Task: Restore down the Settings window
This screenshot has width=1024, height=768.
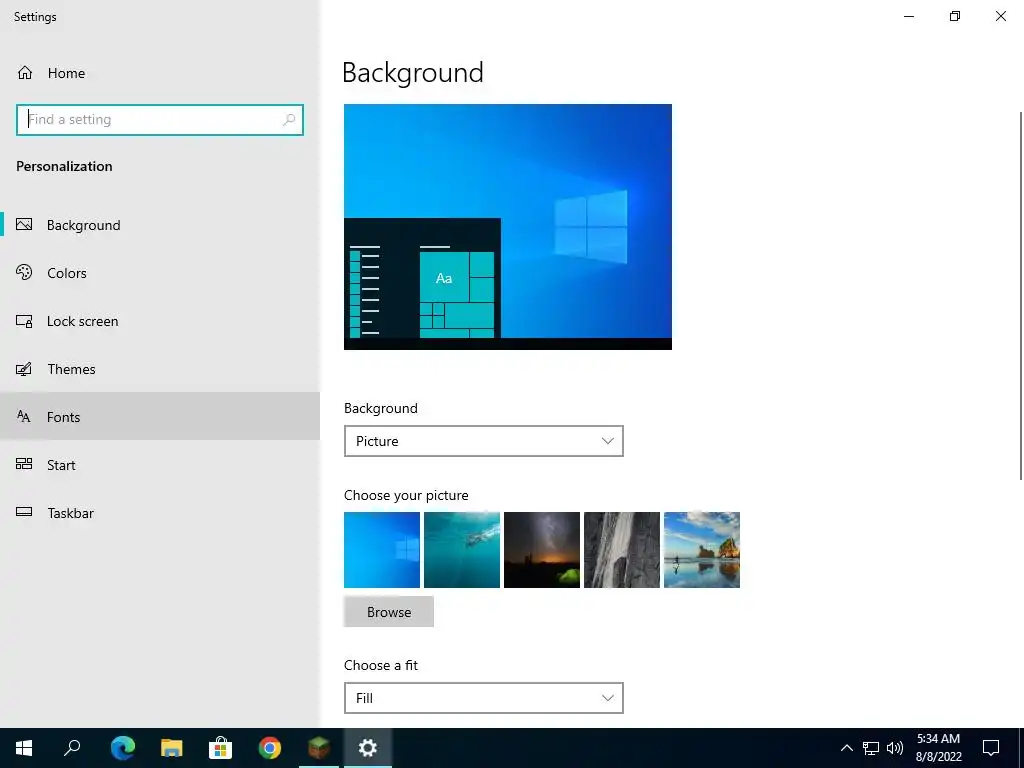Action: coord(955,16)
